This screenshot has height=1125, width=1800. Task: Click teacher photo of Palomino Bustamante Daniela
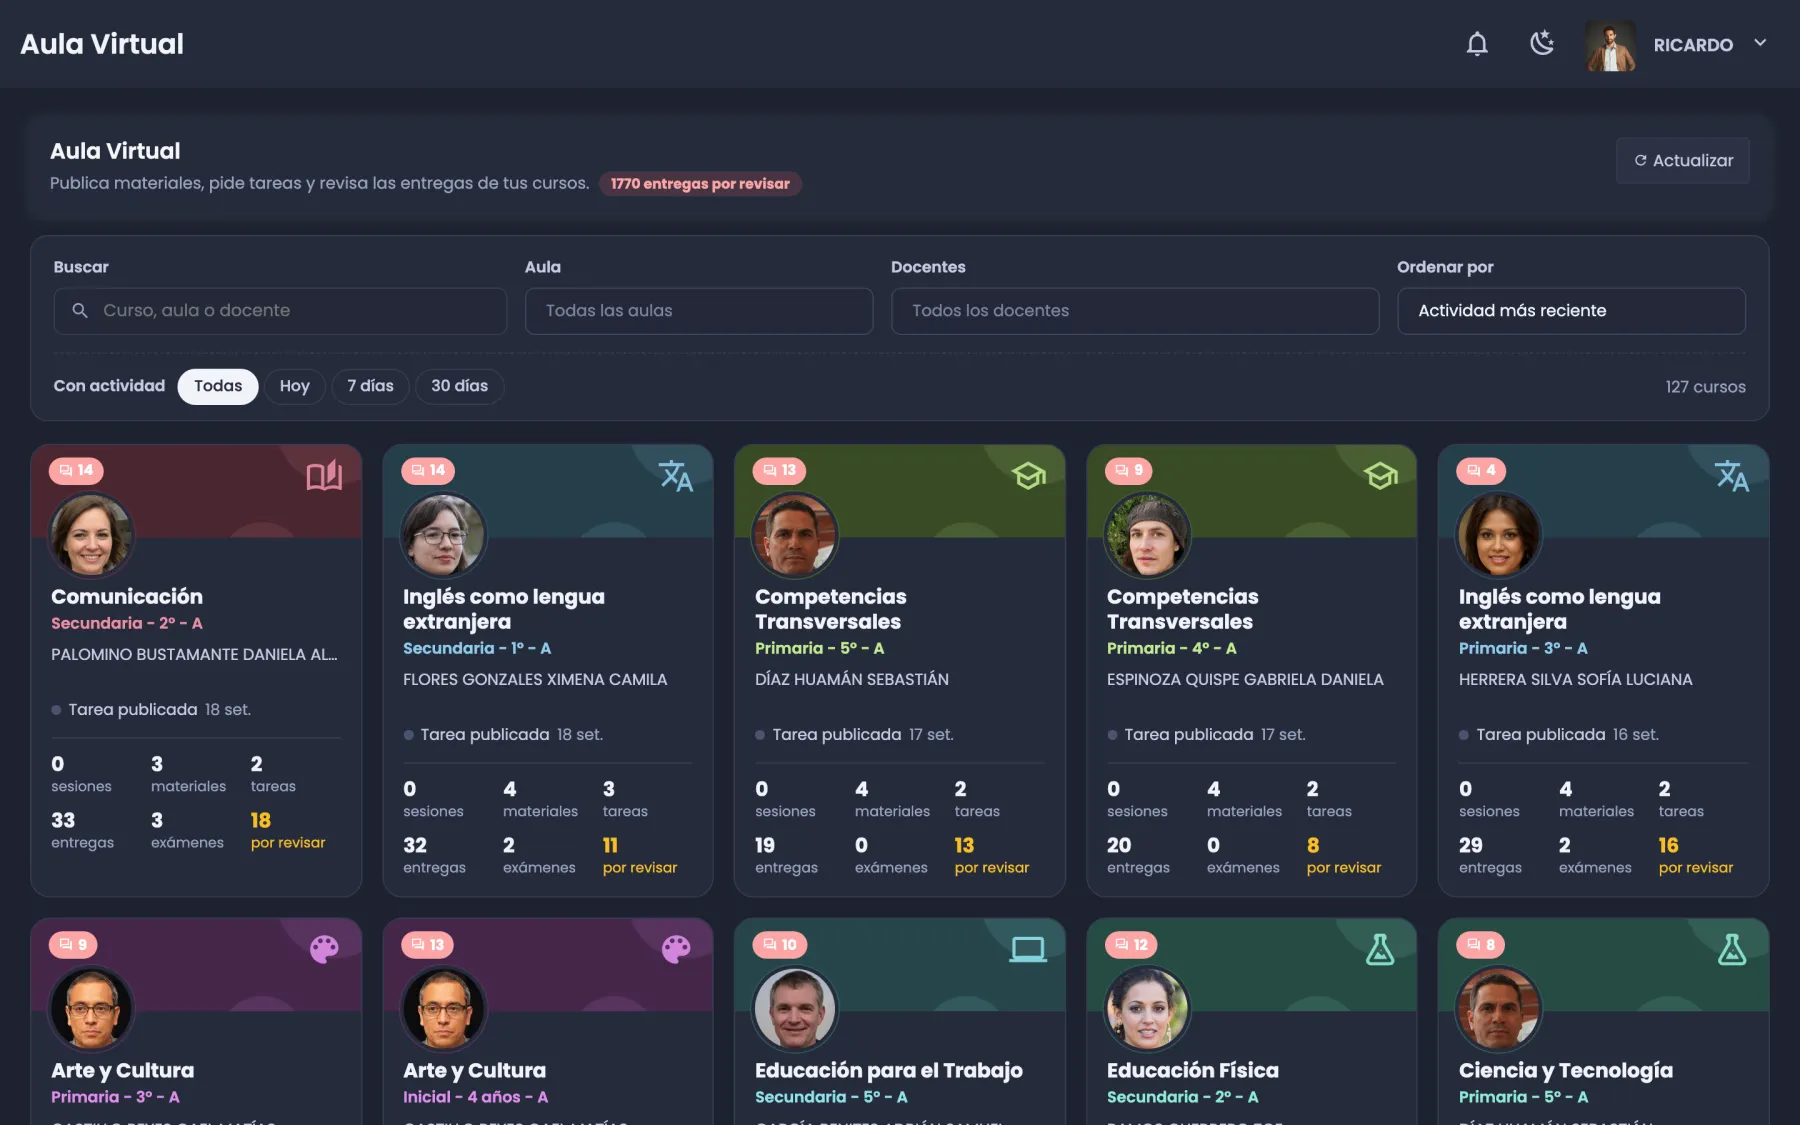91,536
